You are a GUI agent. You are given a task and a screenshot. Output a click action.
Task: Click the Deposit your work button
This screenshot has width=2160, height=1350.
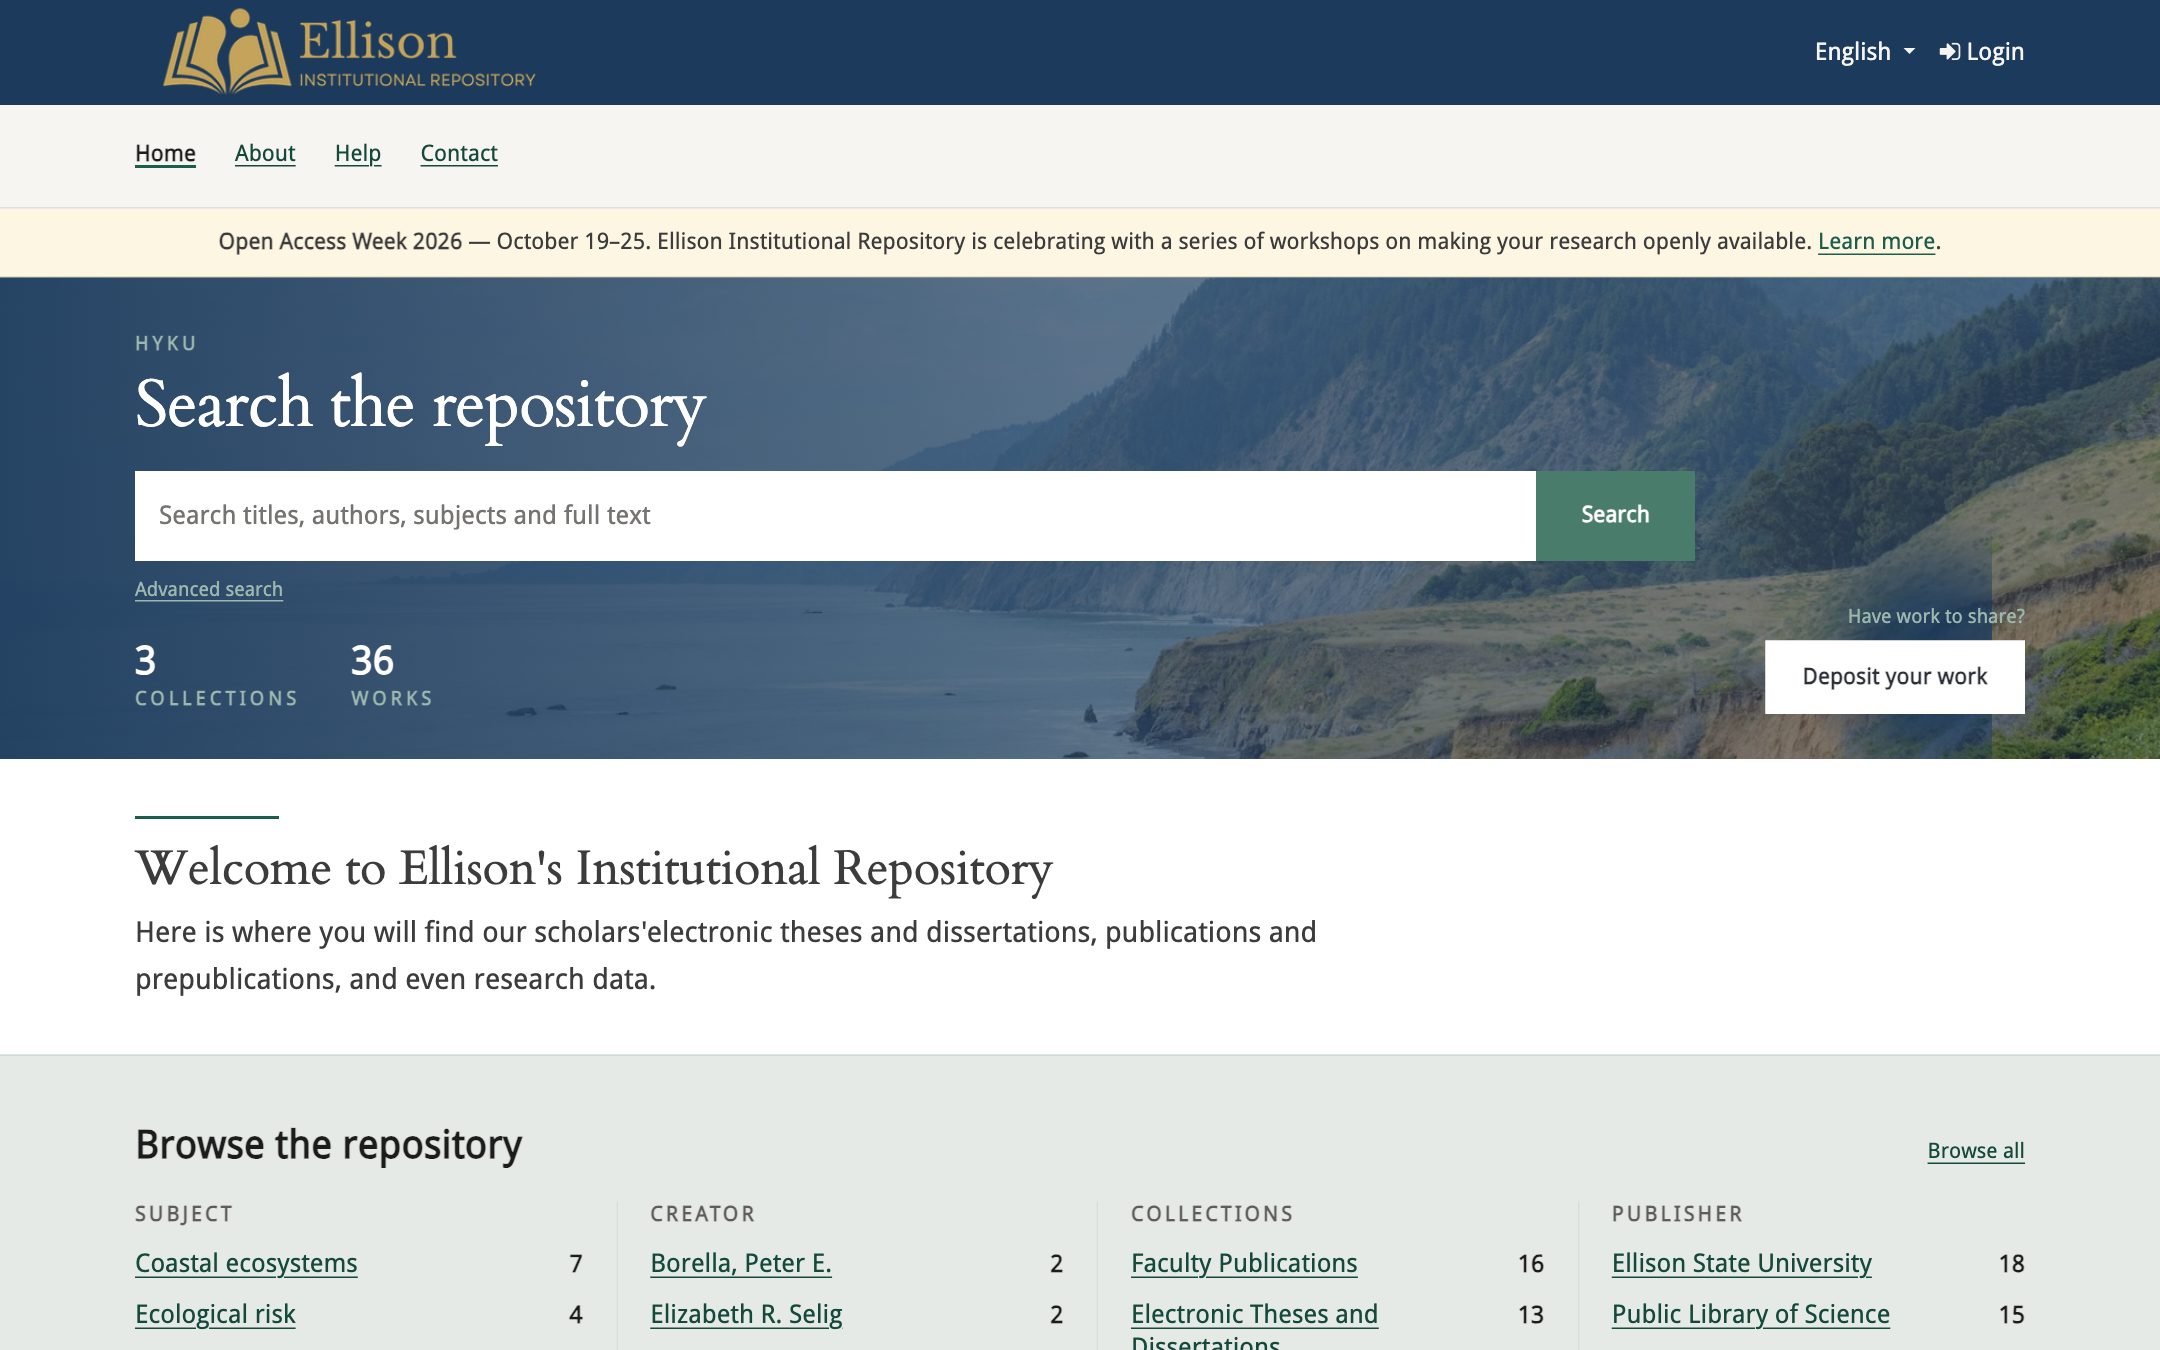point(1894,677)
